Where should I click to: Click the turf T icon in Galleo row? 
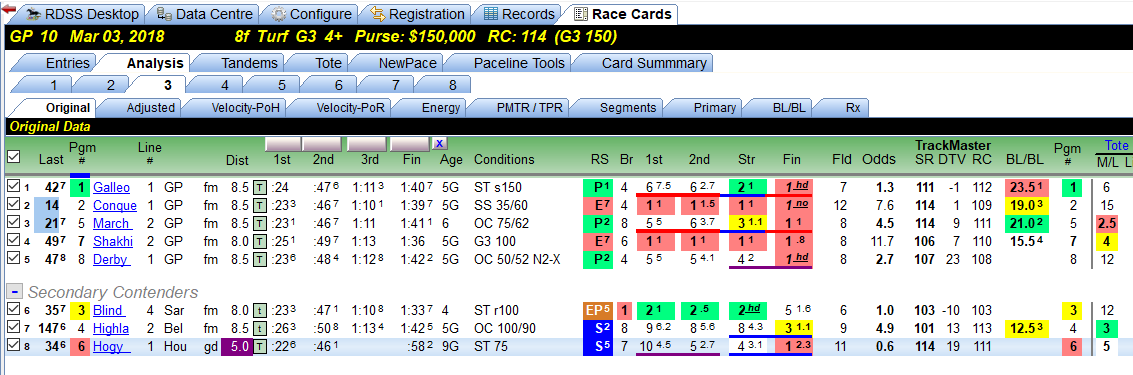click(x=259, y=188)
